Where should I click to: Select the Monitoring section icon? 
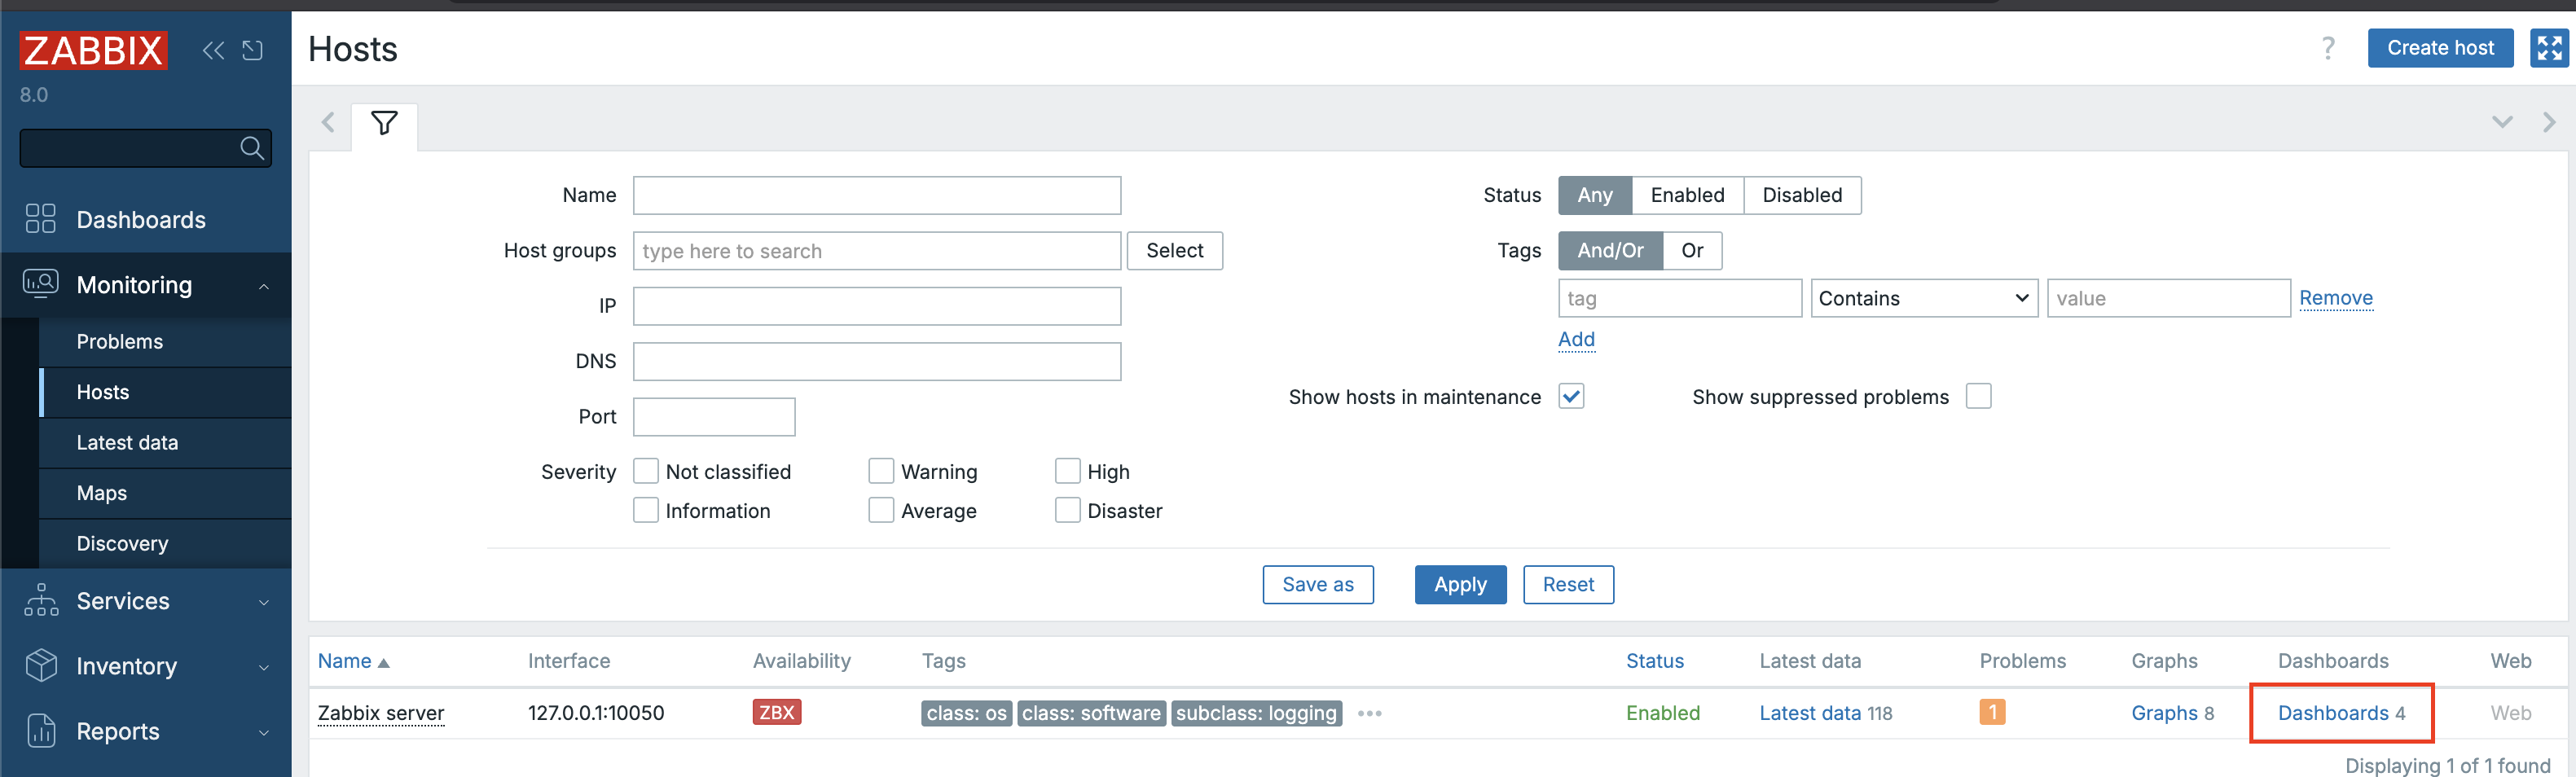pyautogui.click(x=40, y=284)
